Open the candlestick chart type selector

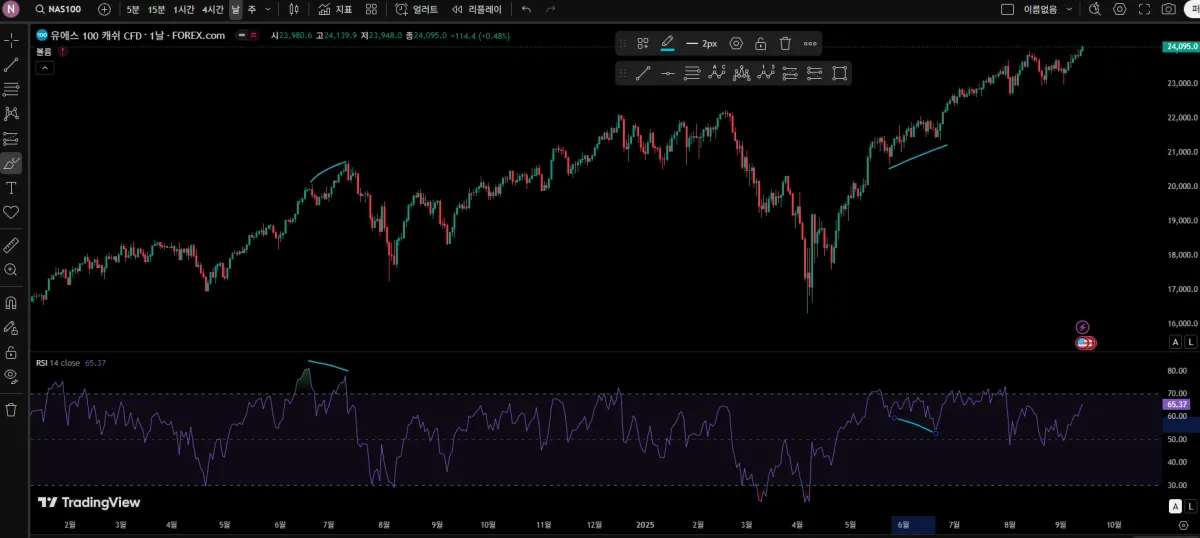point(294,9)
